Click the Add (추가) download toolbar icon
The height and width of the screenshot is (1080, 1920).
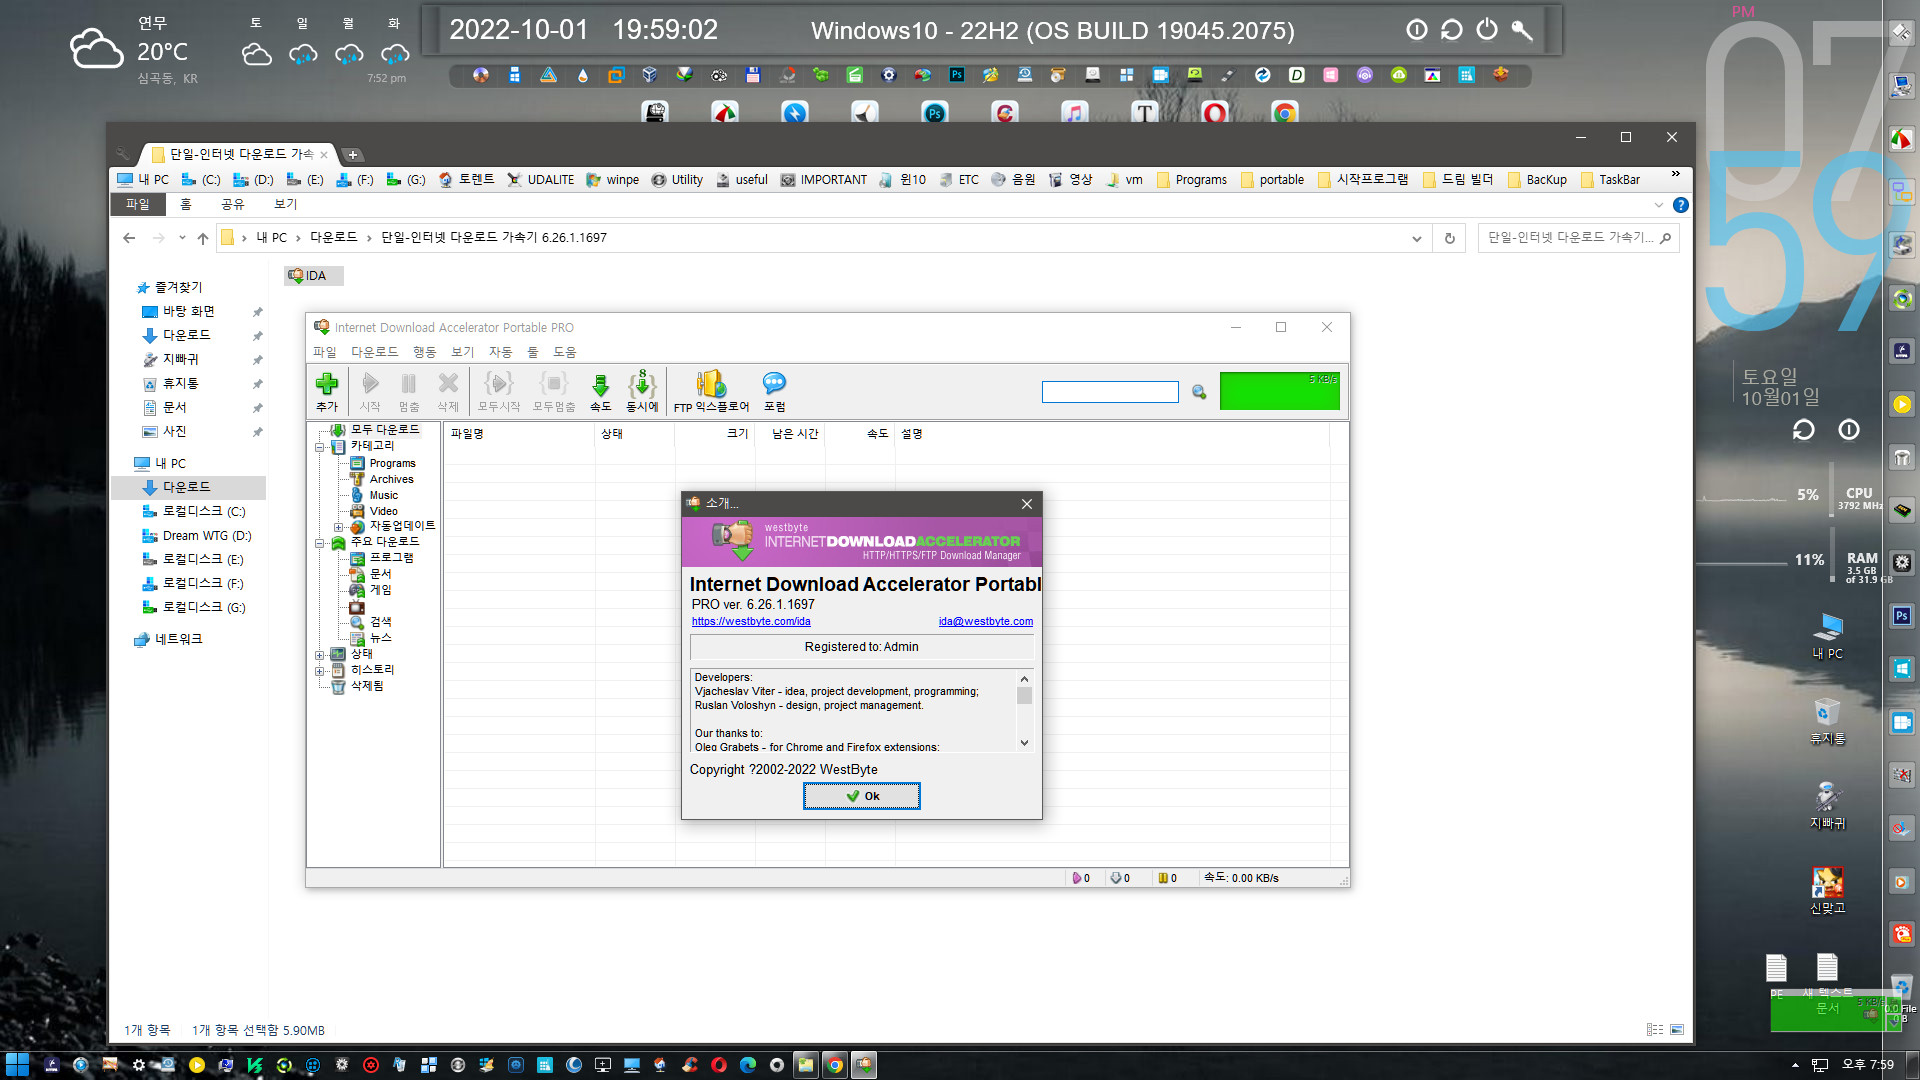click(327, 391)
